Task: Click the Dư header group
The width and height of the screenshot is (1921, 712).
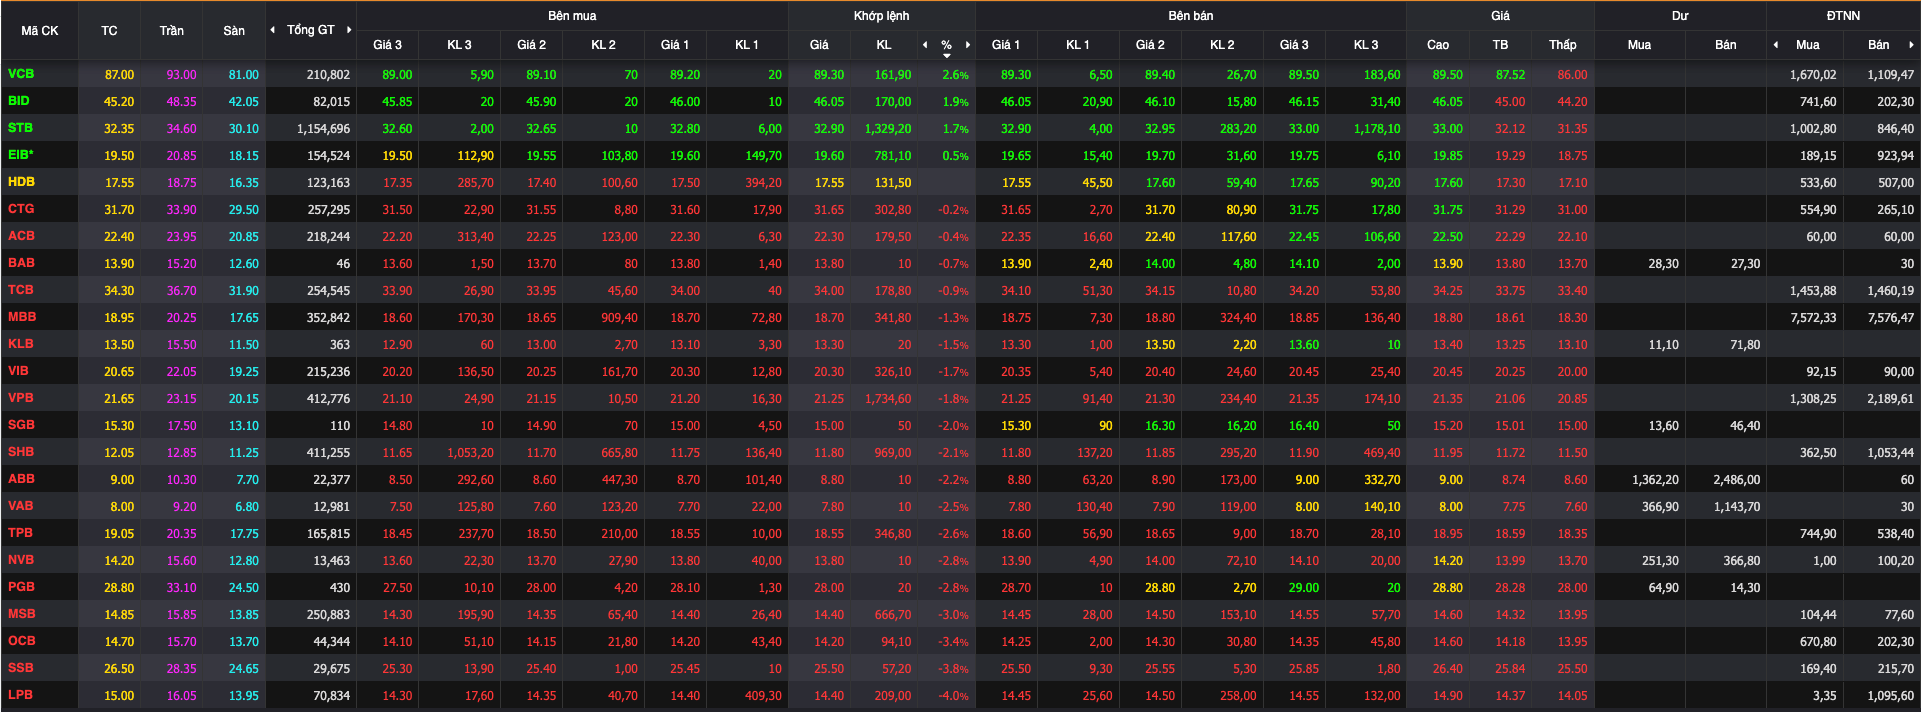Action: tap(1680, 16)
